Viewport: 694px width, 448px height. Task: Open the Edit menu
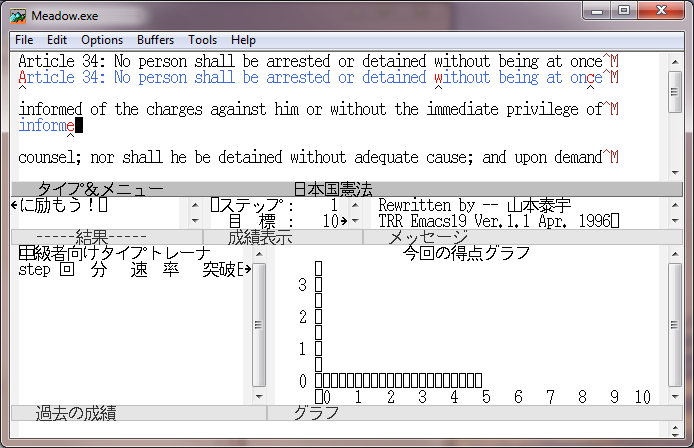[57, 40]
